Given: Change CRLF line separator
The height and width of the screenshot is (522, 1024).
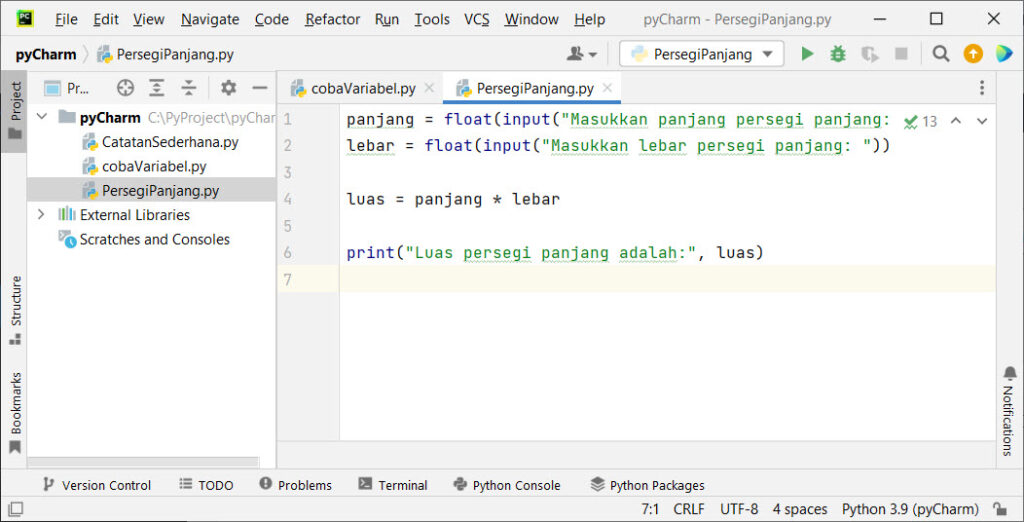Looking at the screenshot, I should click(689, 509).
